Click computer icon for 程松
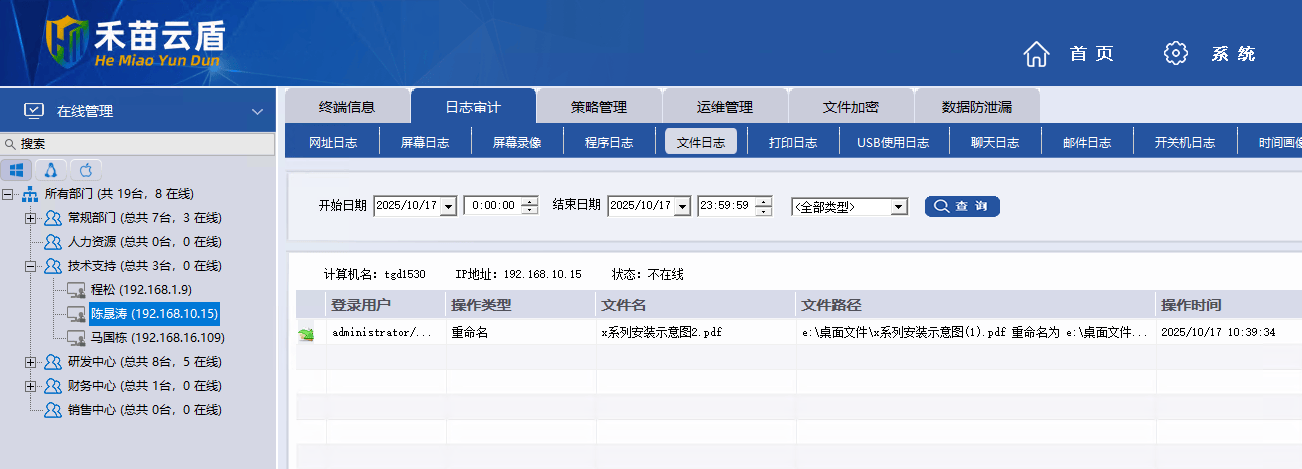Screen dimensions: 1302x469 76,290
